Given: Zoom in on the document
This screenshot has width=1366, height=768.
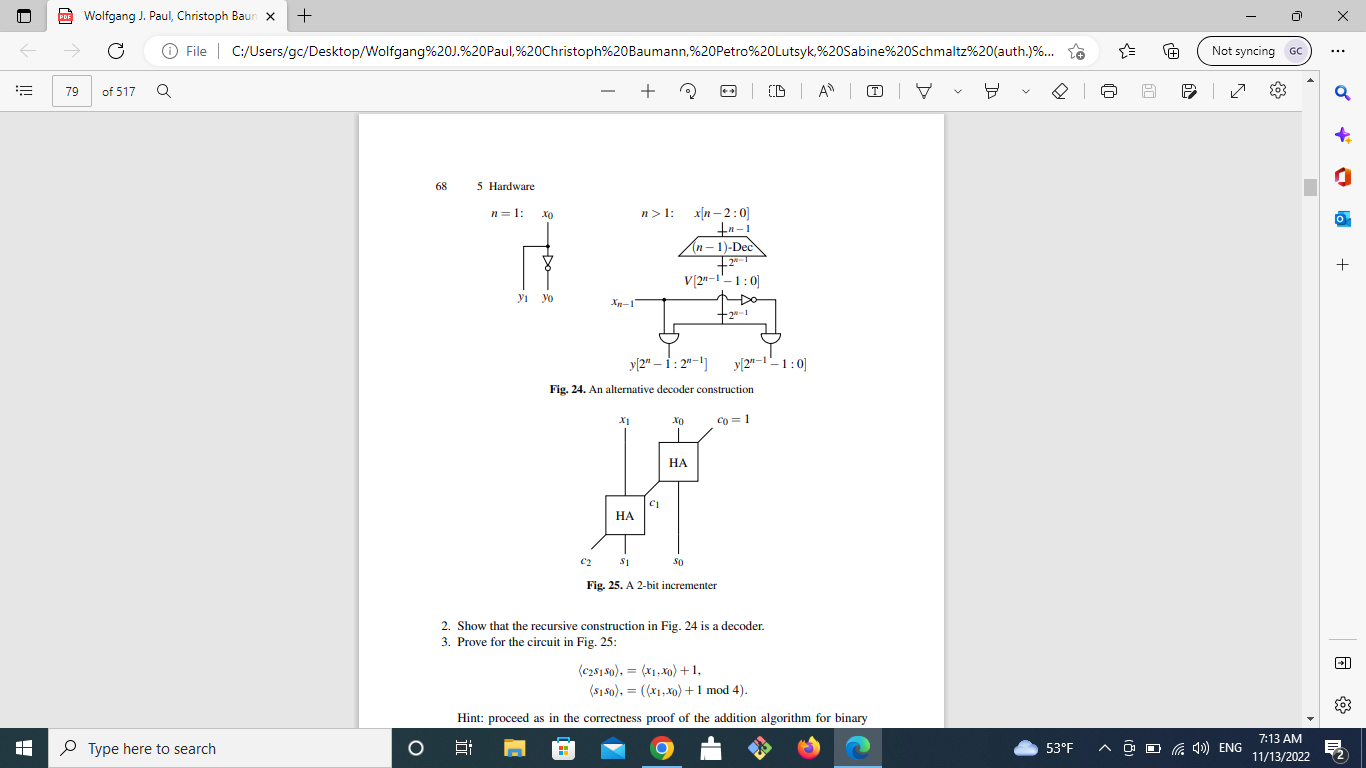Looking at the screenshot, I should [649, 90].
